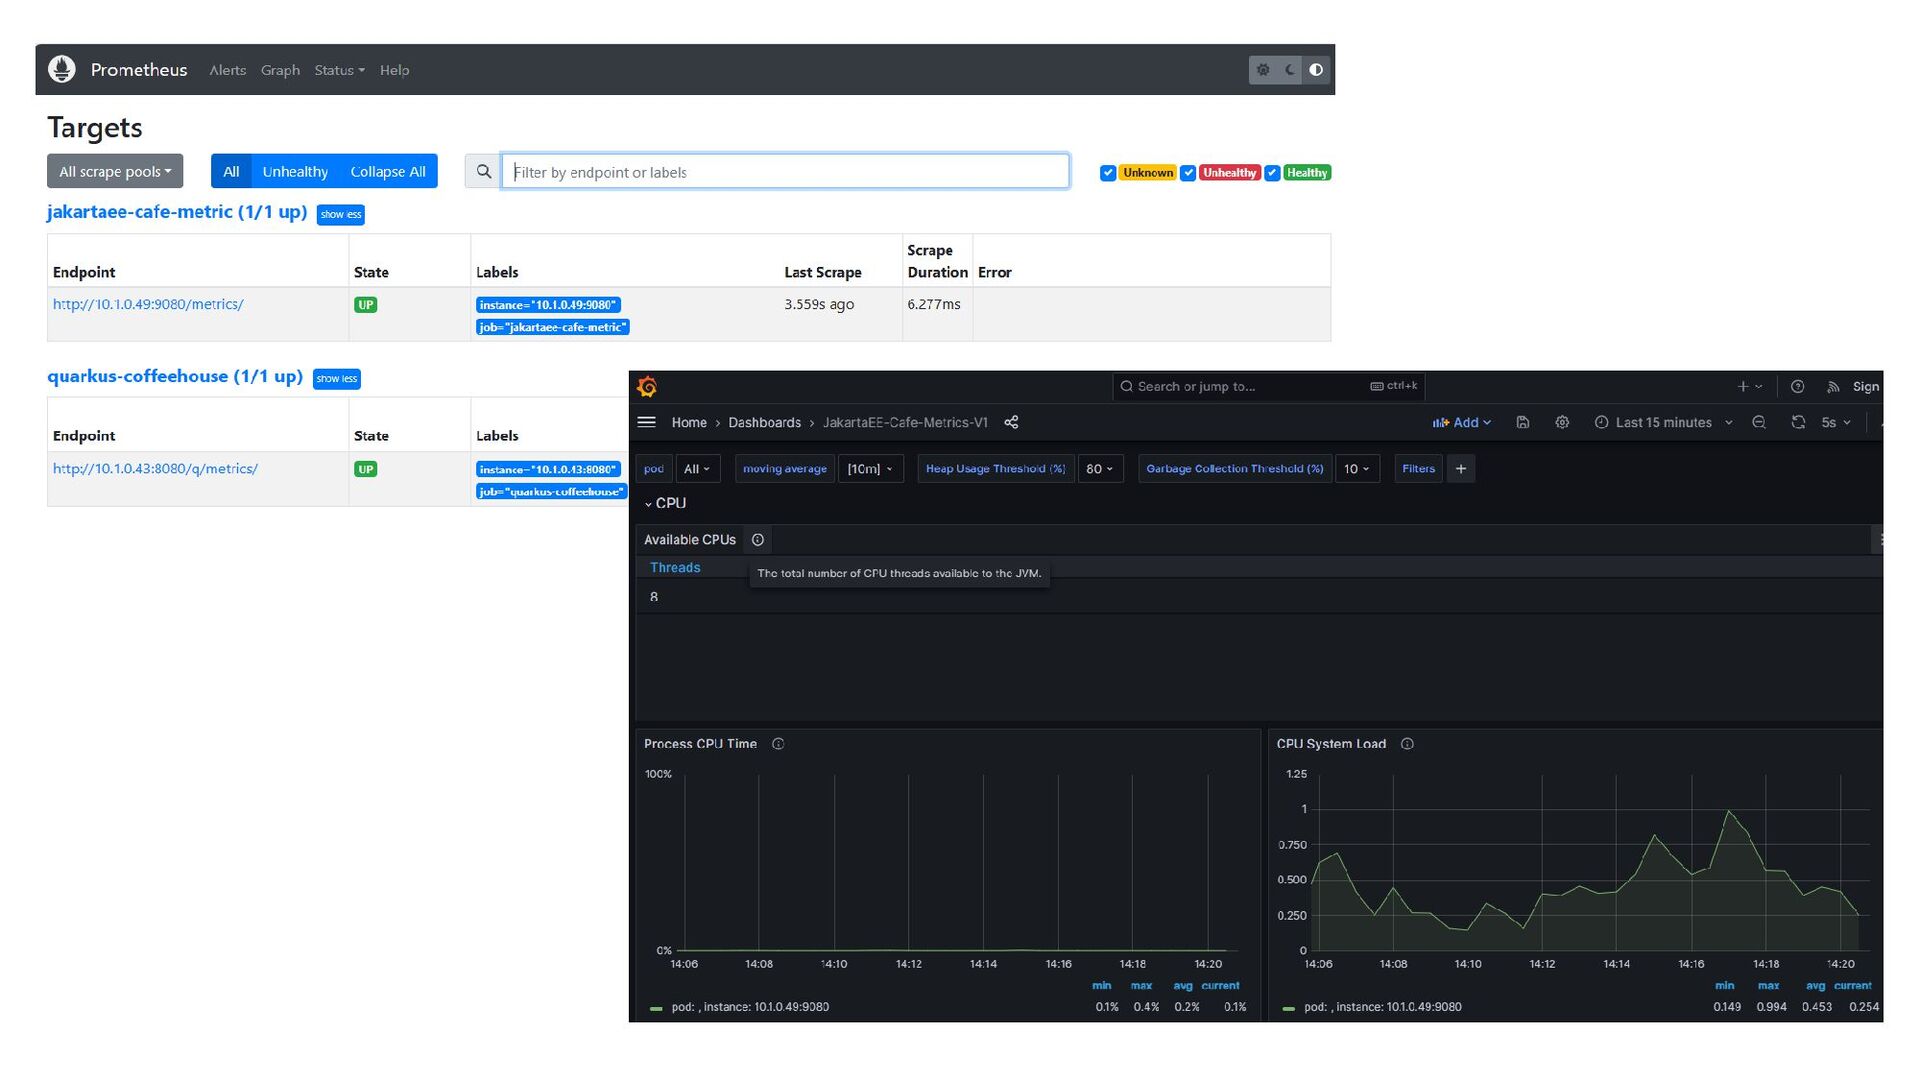
Task: Click the instance="10.1.0.43:8080" label badge
Action: click(x=548, y=469)
